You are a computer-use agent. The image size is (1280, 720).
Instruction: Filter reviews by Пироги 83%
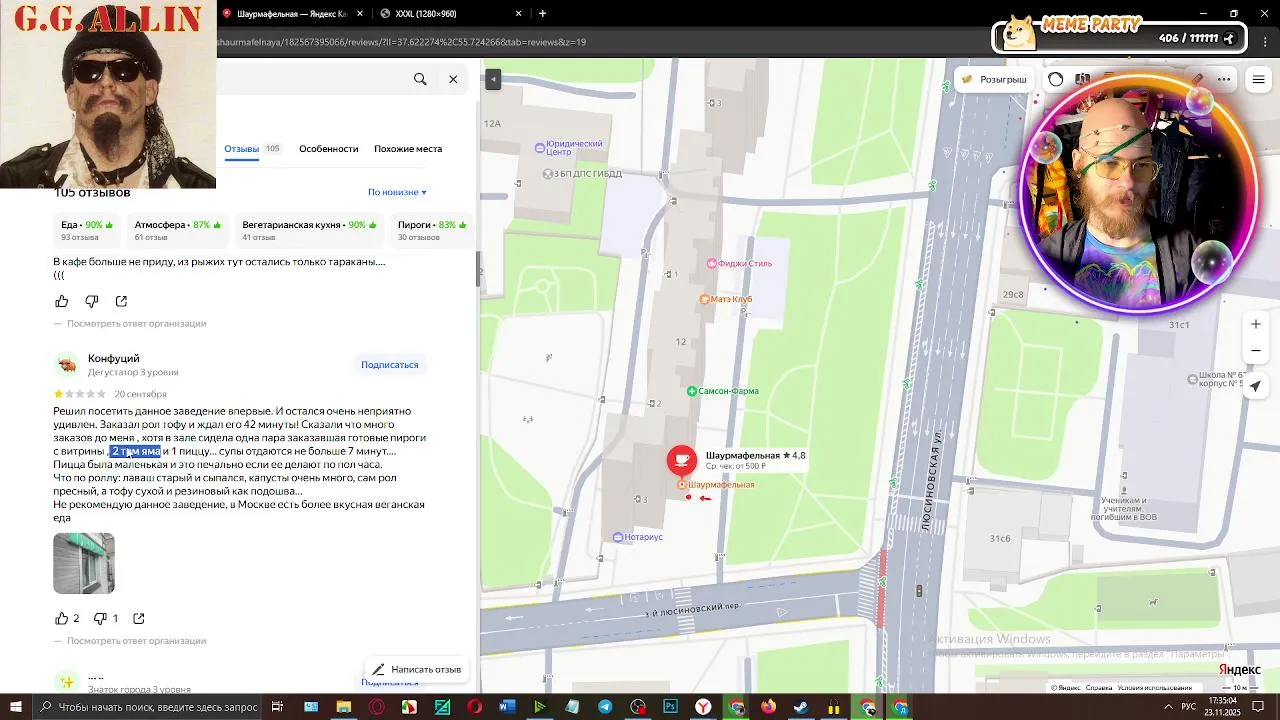tap(431, 230)
